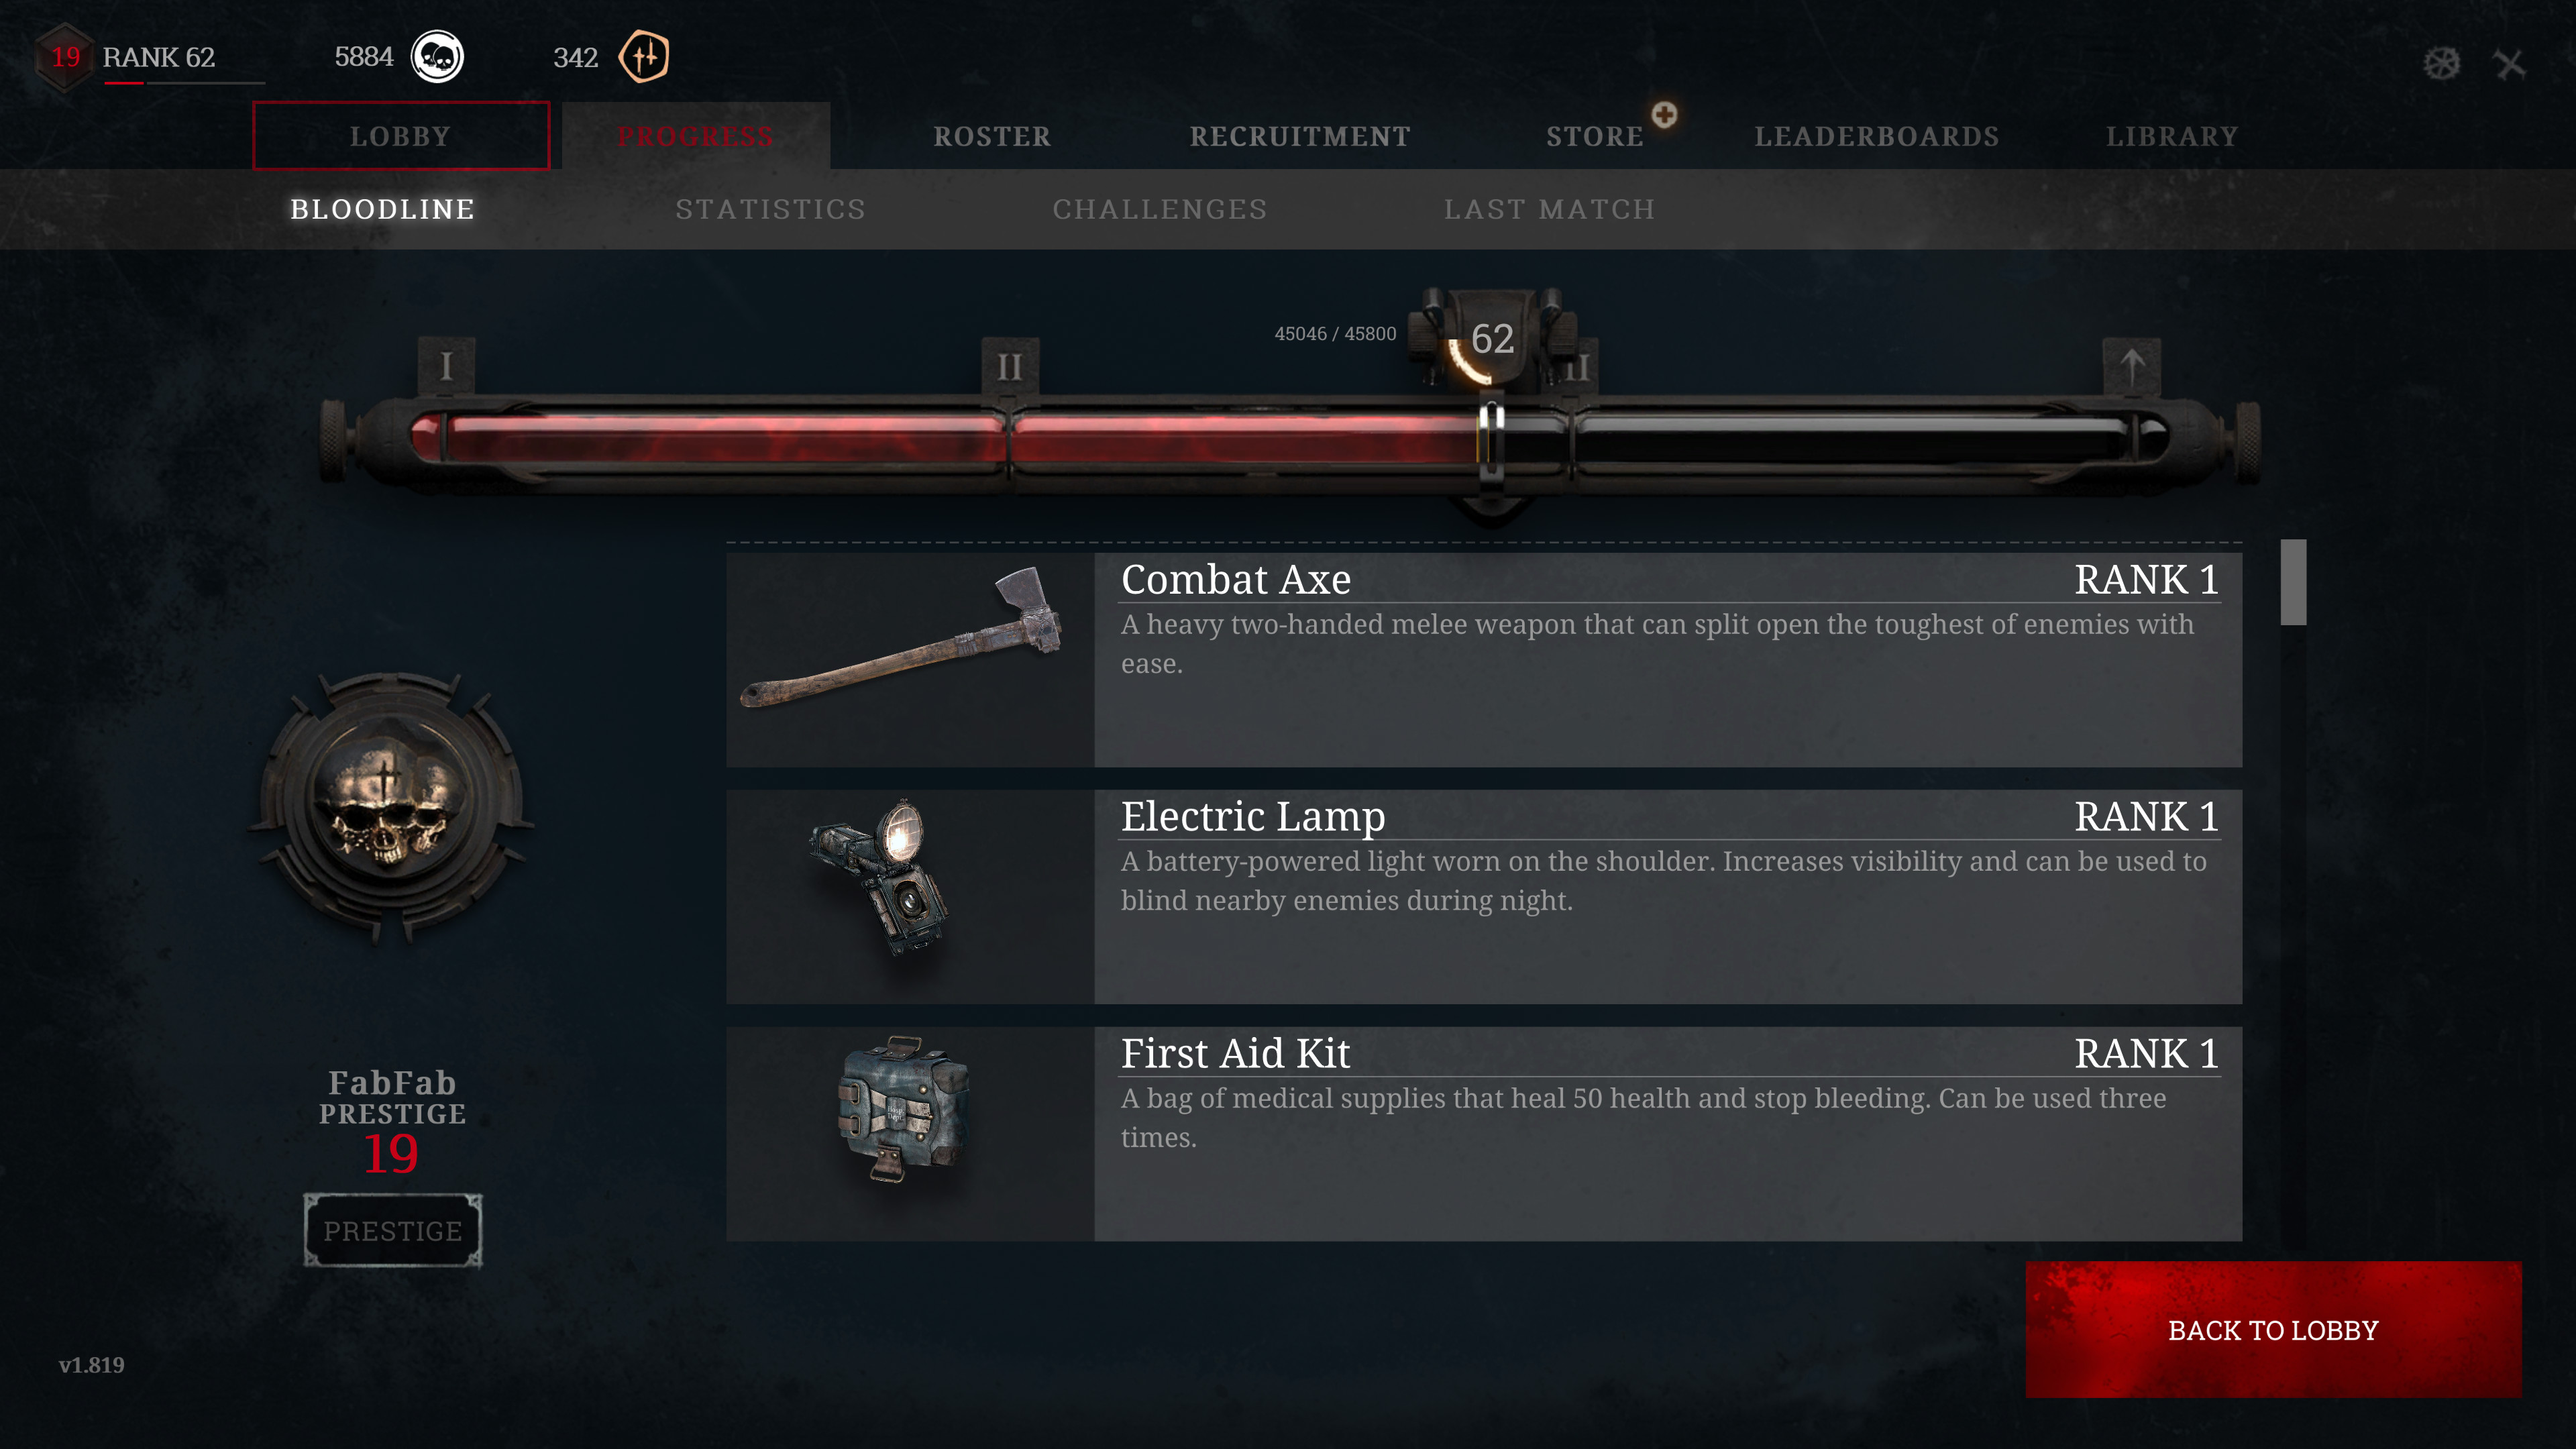Click Back to Lobby button

2273,1330
